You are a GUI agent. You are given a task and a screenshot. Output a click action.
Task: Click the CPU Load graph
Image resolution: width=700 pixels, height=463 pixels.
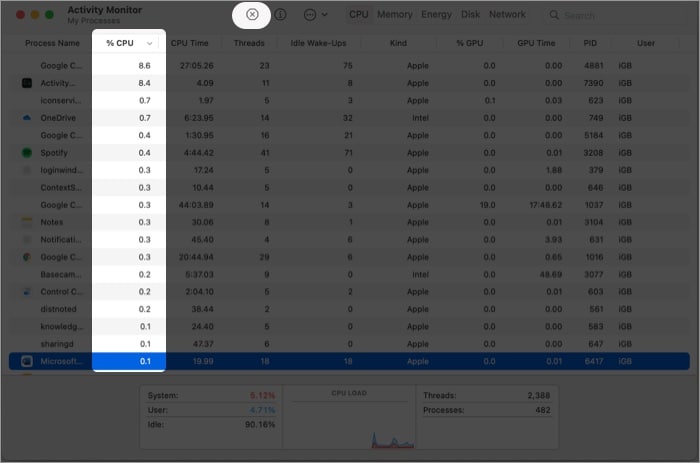pos(349,422)
